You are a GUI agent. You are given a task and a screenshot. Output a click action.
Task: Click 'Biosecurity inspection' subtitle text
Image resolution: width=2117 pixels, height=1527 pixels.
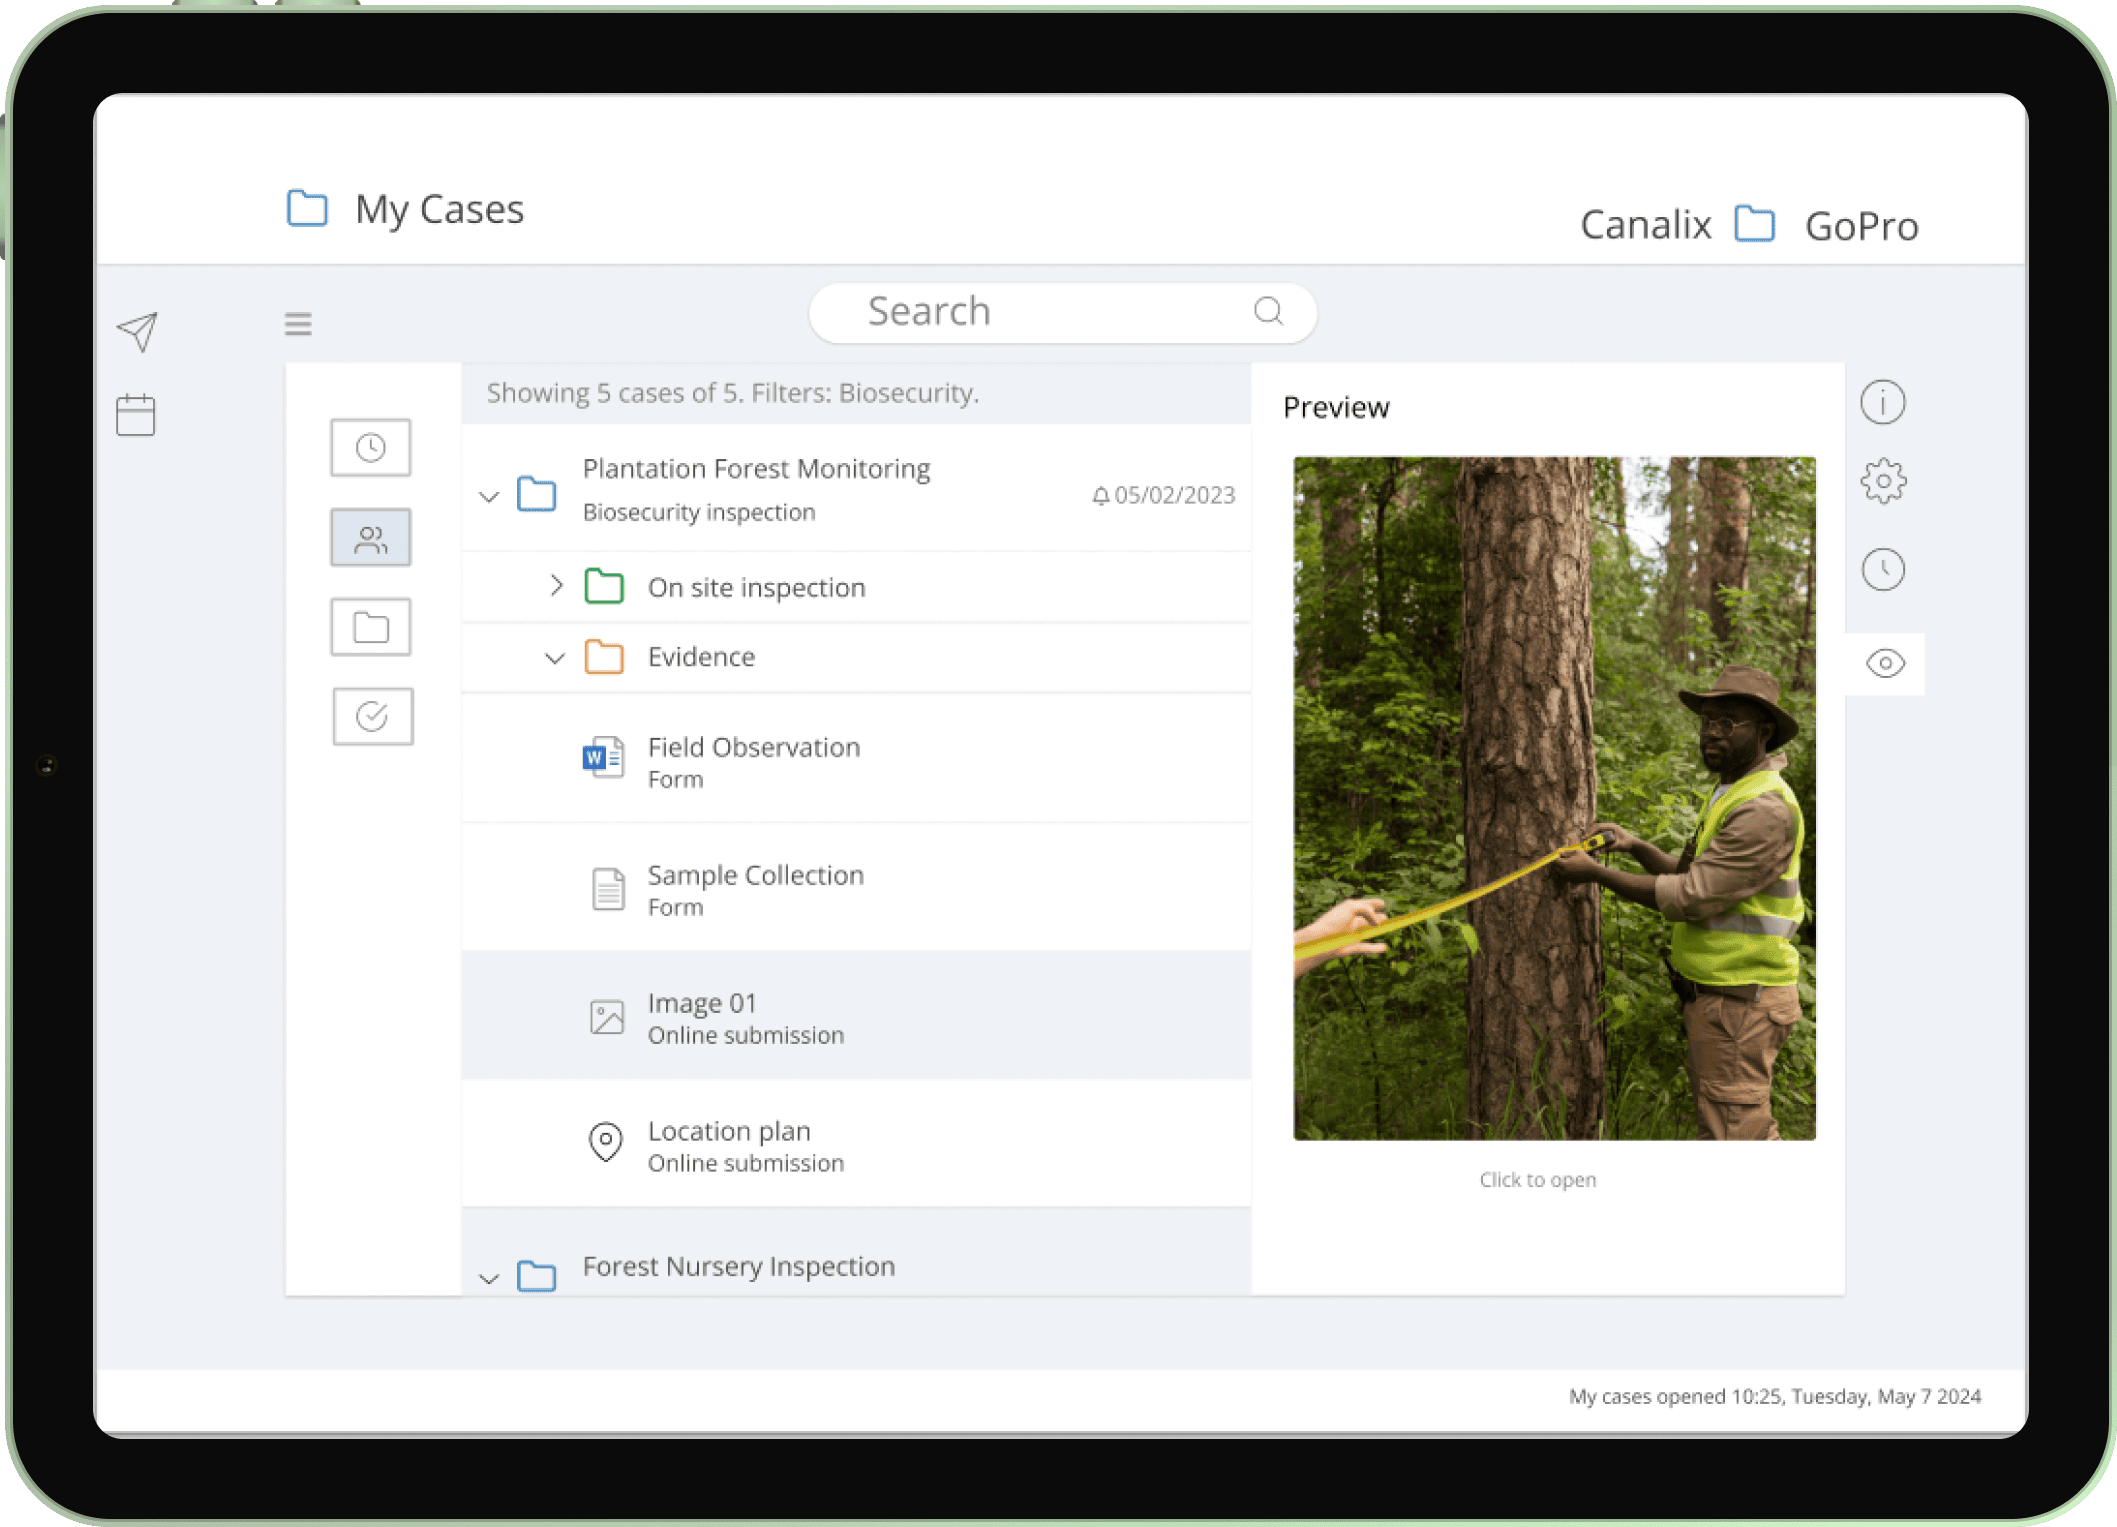point(698,511)
